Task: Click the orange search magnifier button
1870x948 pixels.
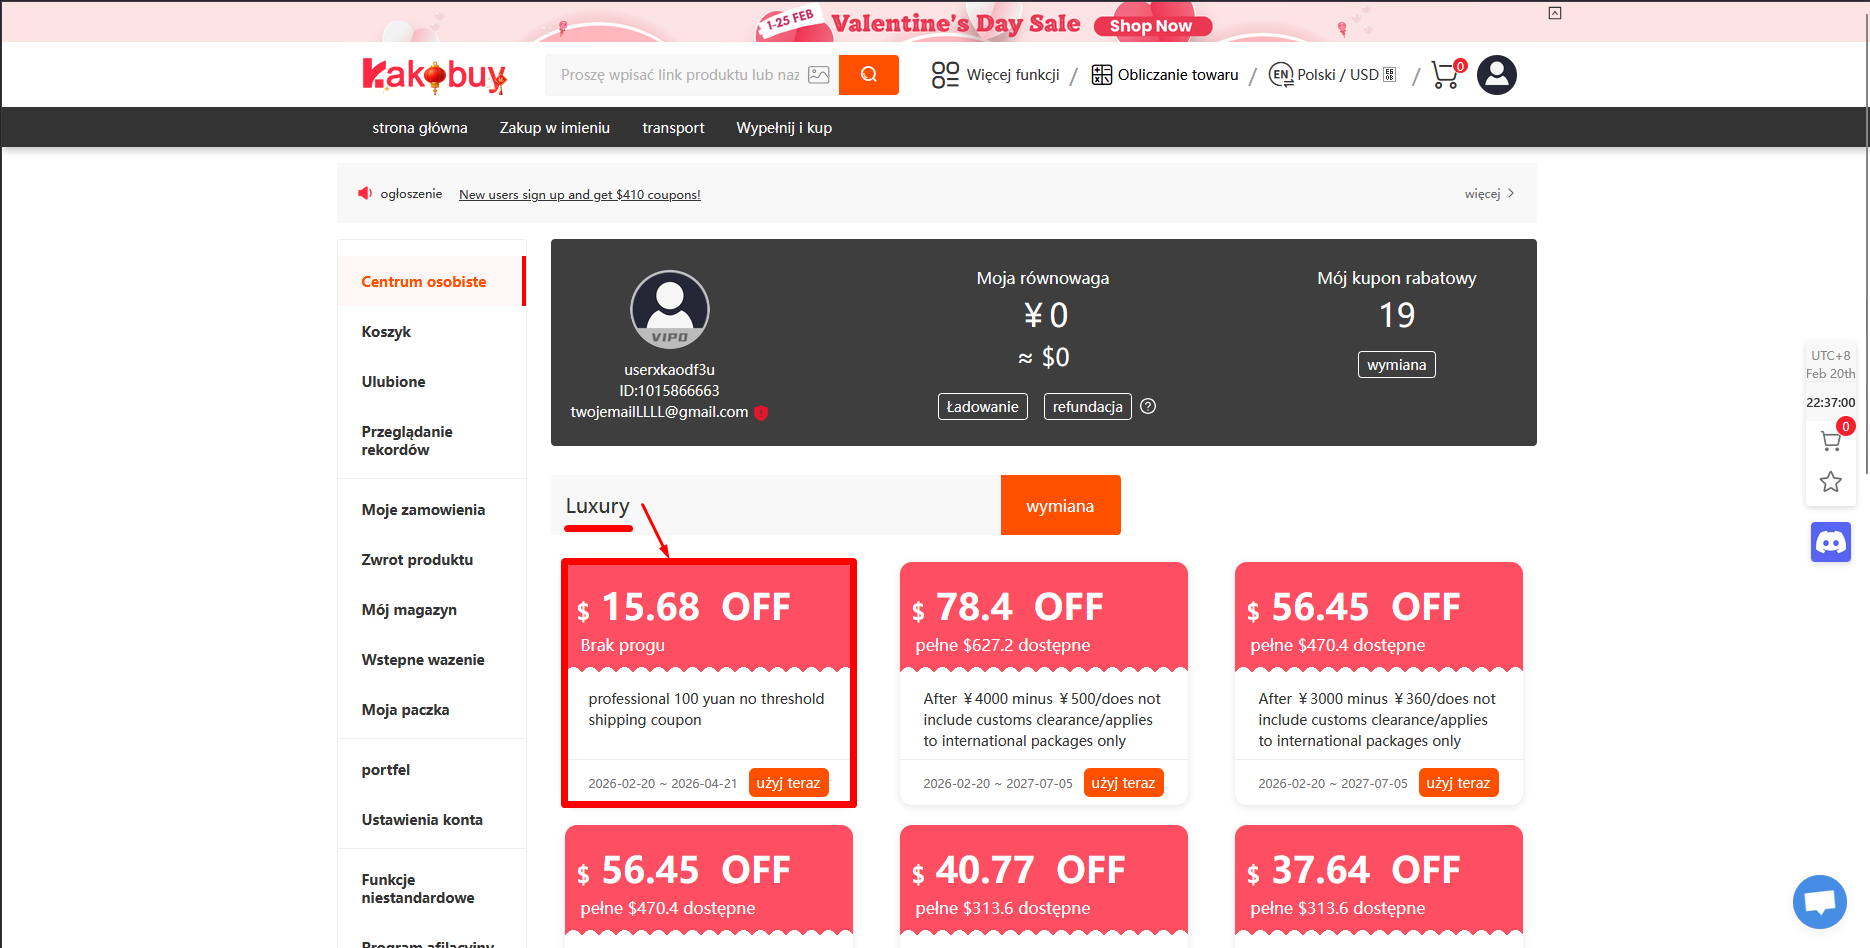Action: 868,75
